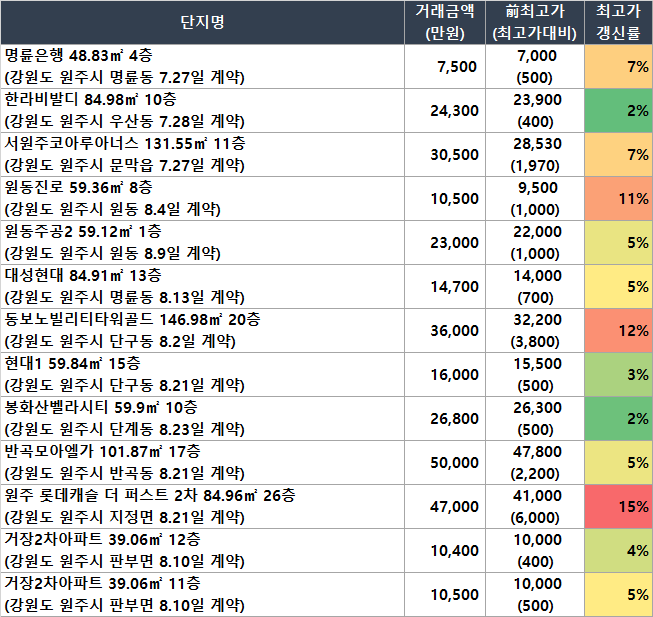The height and width of the screenshot is (617, 653).
Task: Select the 봉화산벨라시티 59.9㎡ 10층 cell
Action: (202, 419)
